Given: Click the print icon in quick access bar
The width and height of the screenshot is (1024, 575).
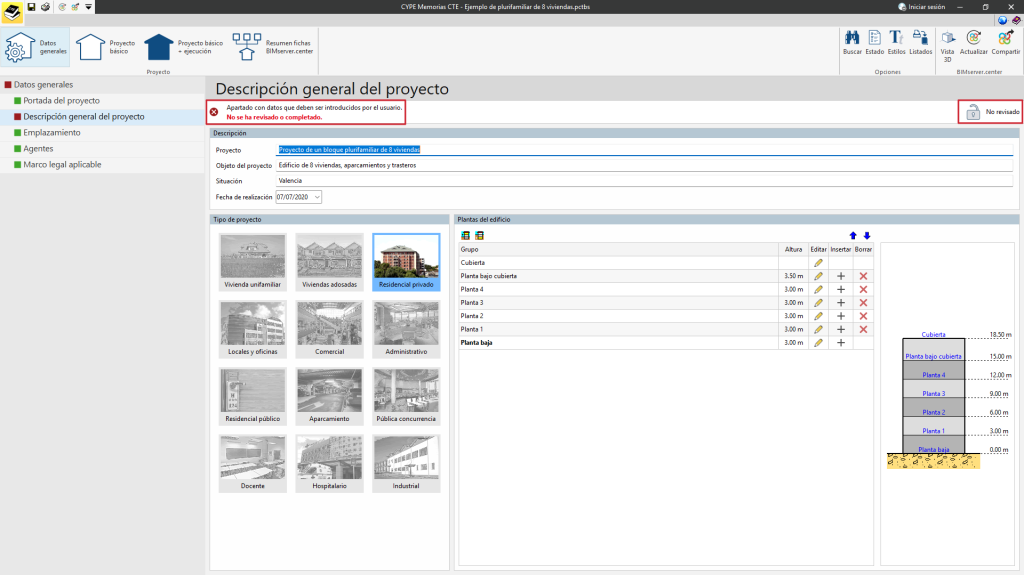Looking at the screenshot, I should coord(45,7).
